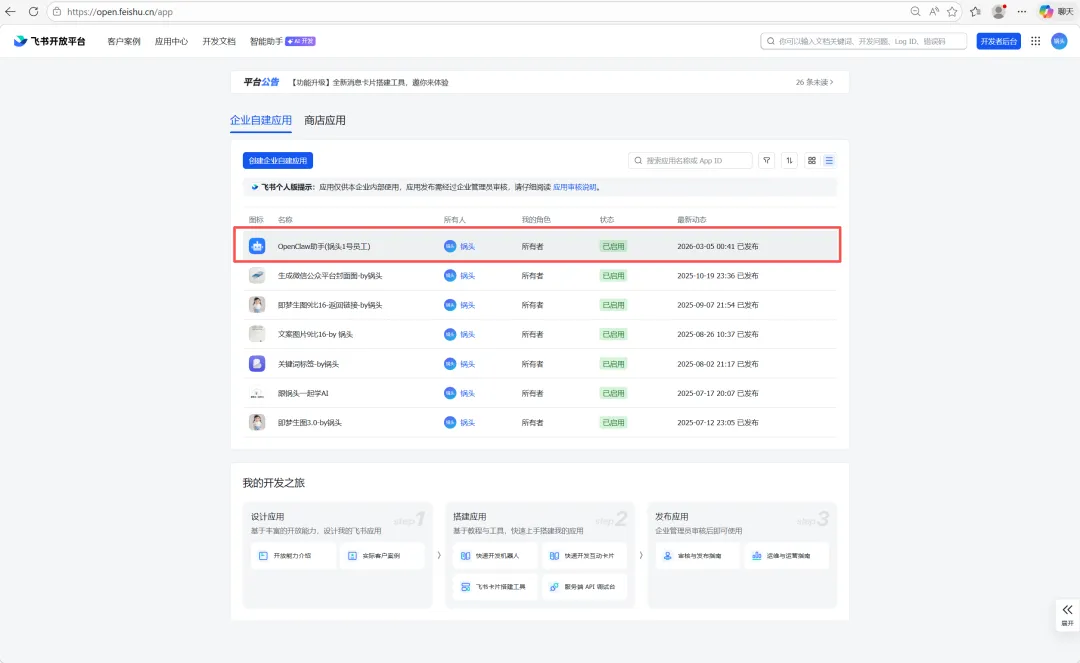Click 已启用 status in 关键词标签 row
Viewport: 1080px width, 663px height.
click(x=613, y=364)
